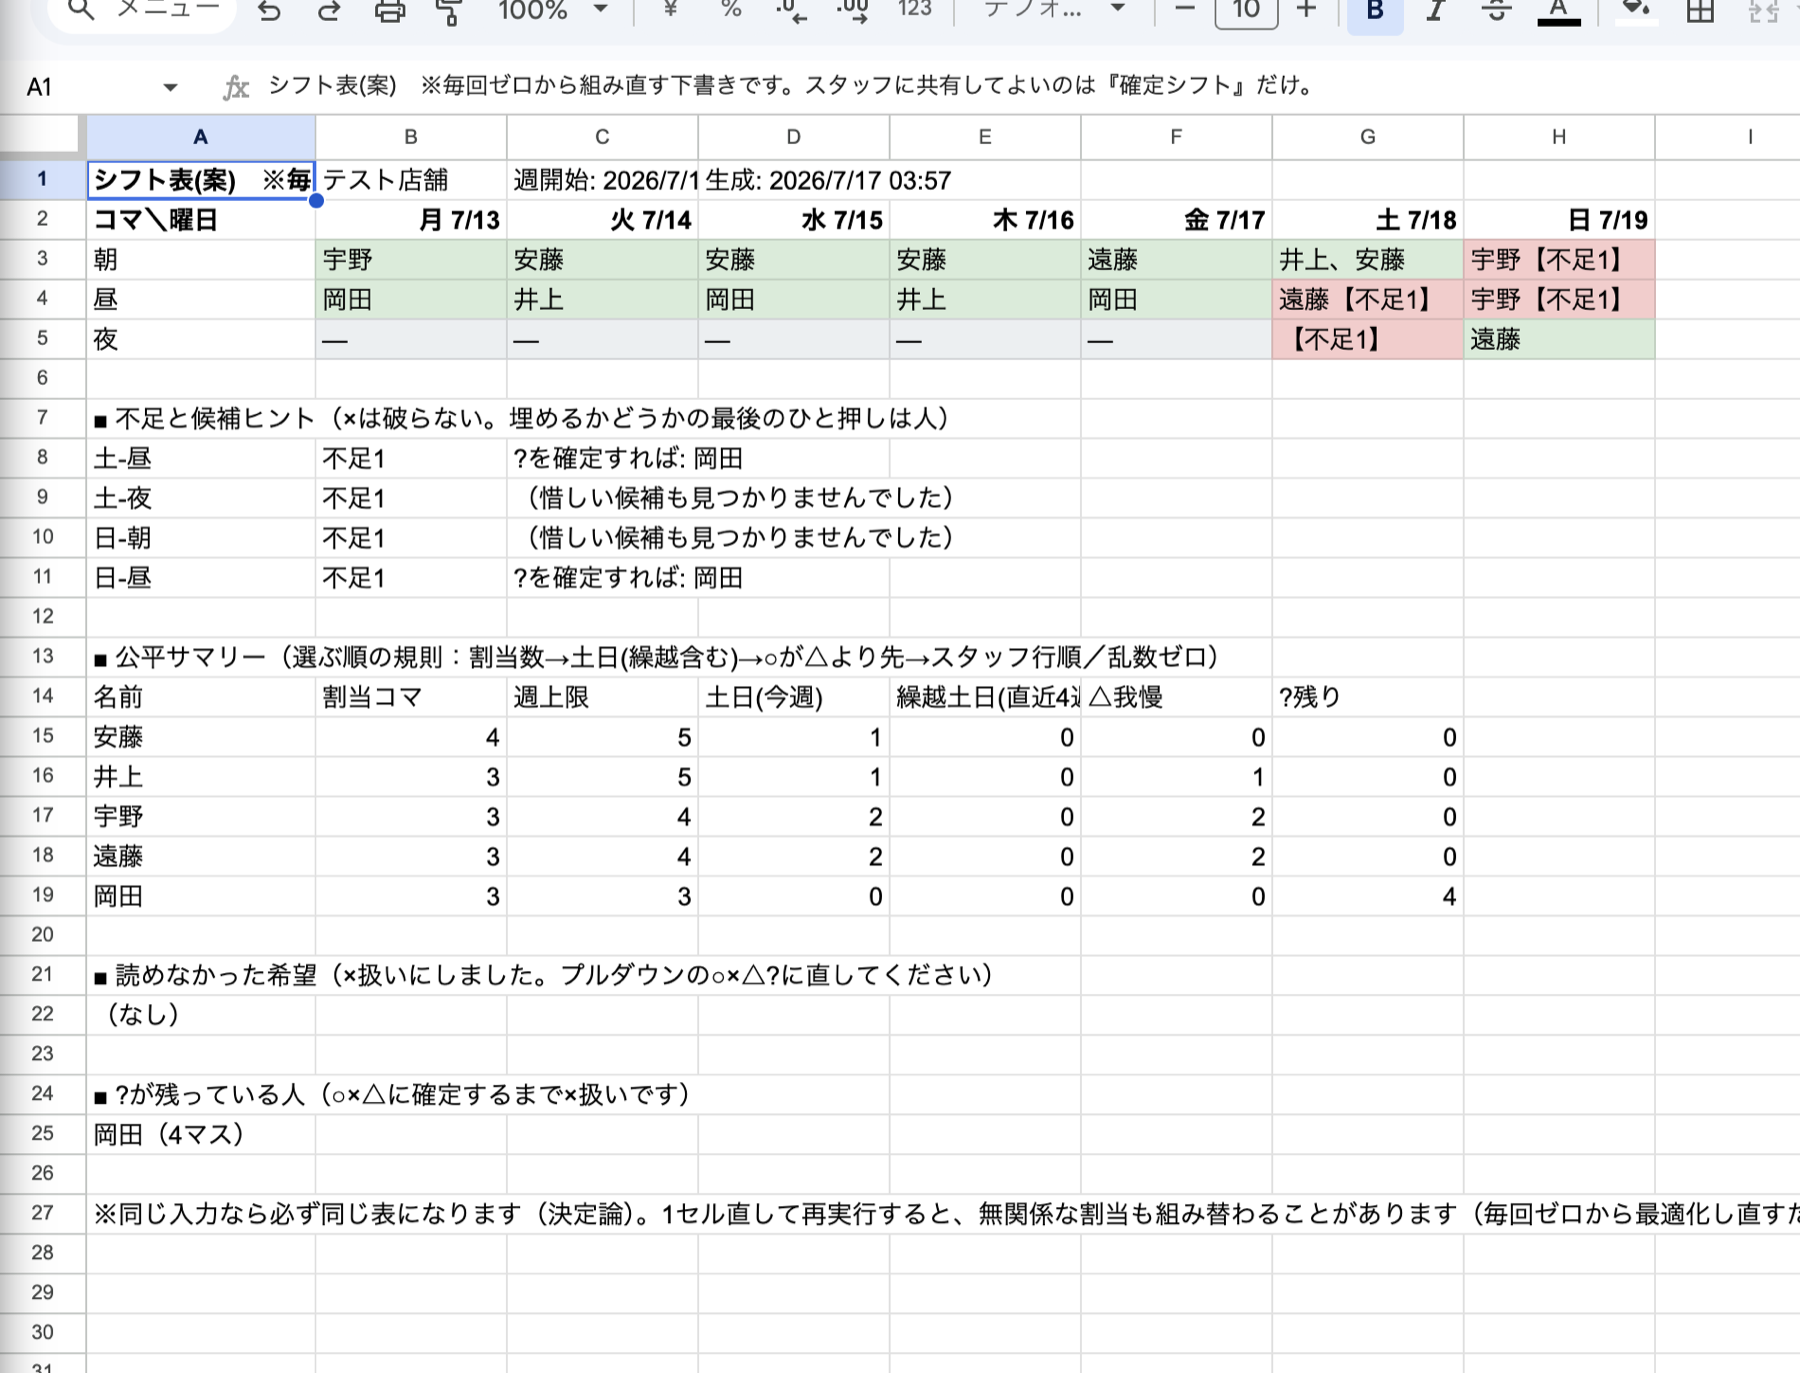Image resolution: width=1800 pixels, height=1373 pixels.
Task: Activate the paint format tool
Action: (x=449, y=11)
